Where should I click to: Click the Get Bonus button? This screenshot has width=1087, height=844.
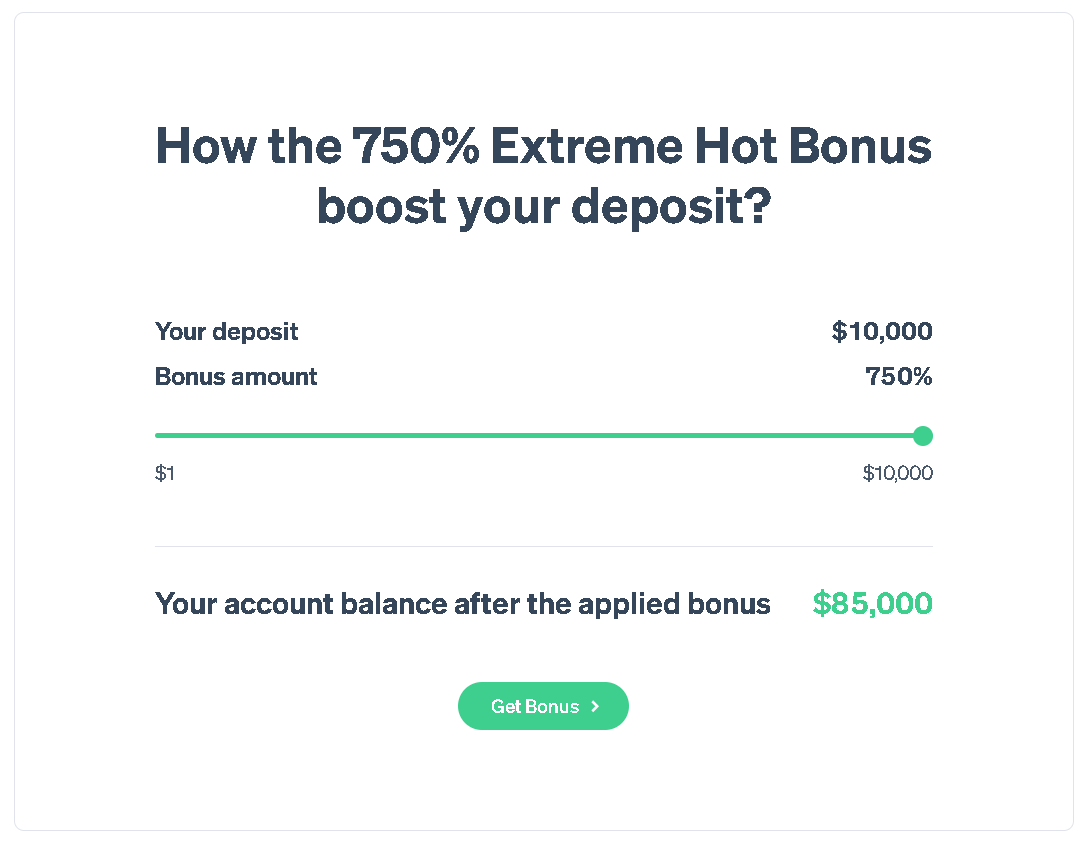point(543,706)
